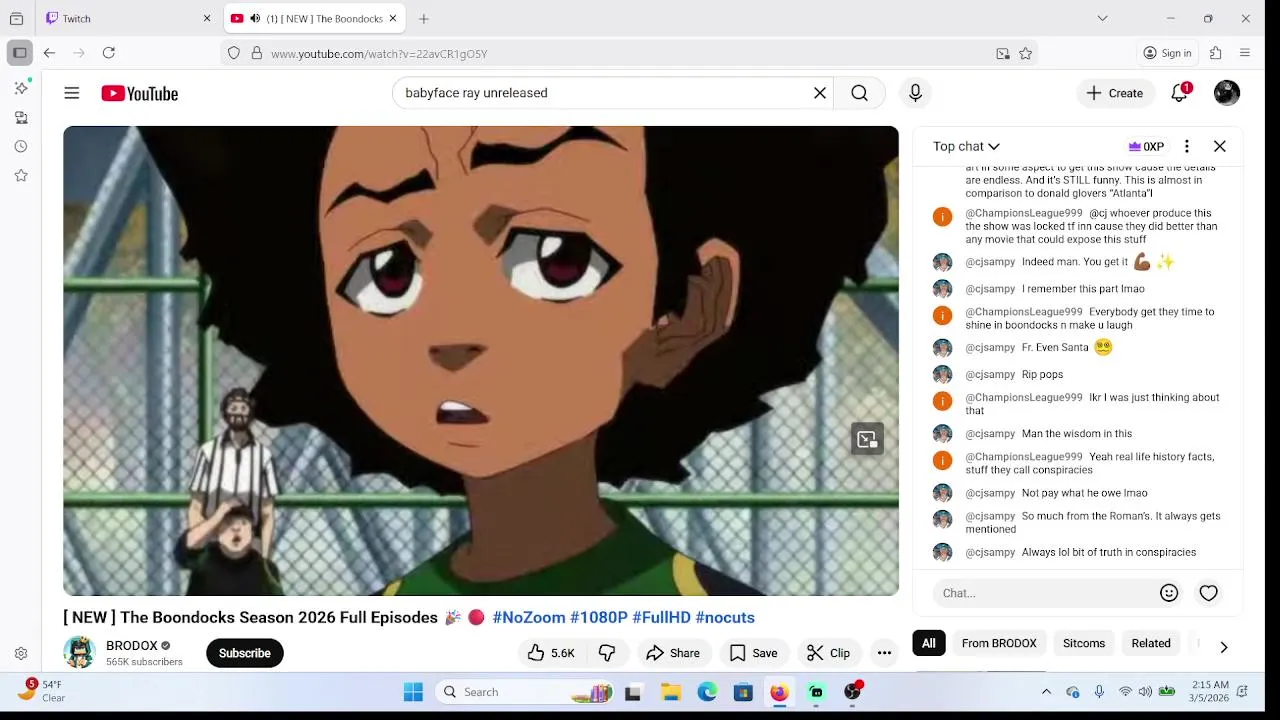
Task: Open Bookmarks star in the sidebar
Action: [21, 175]
